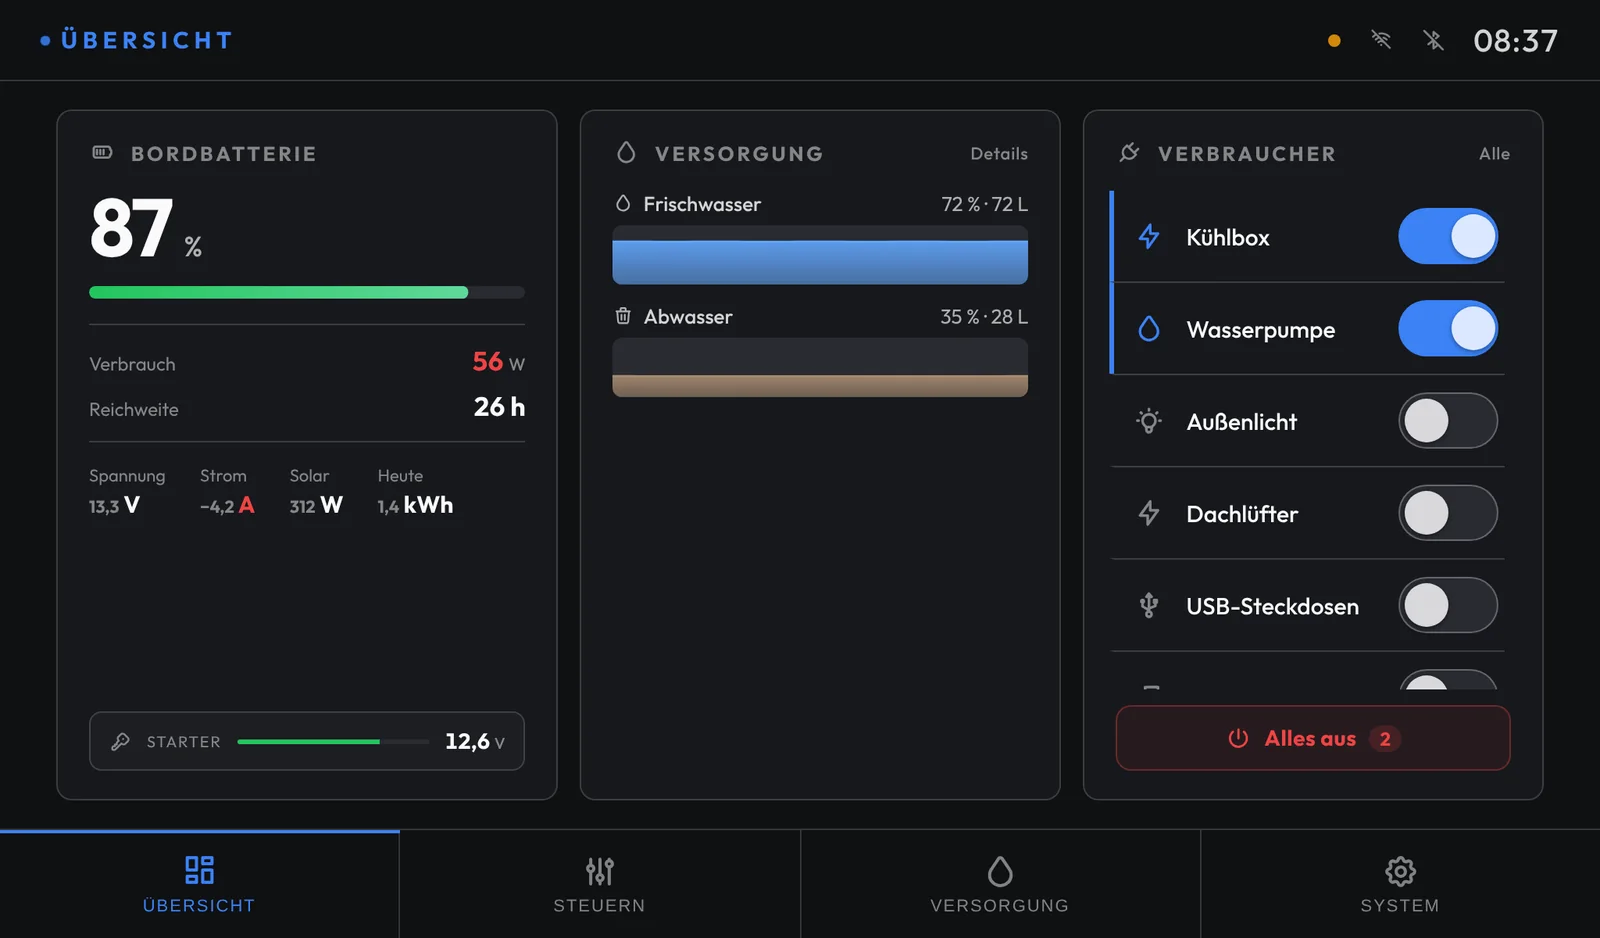Click the Bluetooth off status icon

tap(1433, 40)
